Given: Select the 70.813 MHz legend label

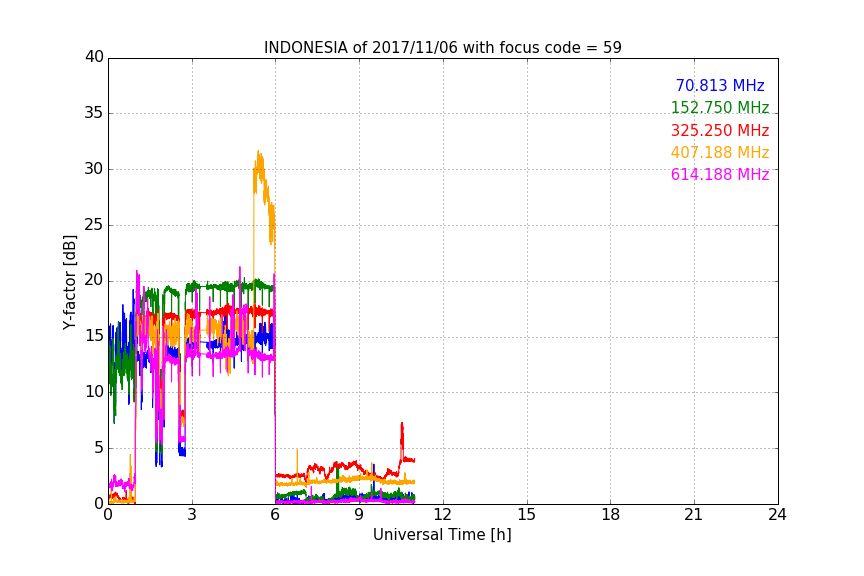Looking at the screenshot, I should pyautogui.click(x=720, y=85).
